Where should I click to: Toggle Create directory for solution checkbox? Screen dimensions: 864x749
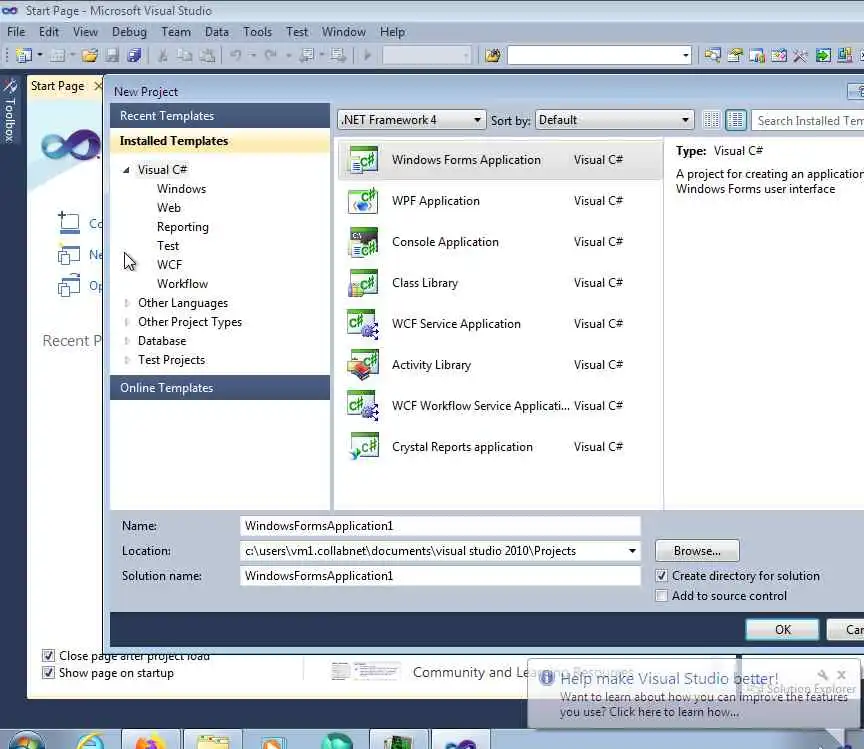pyautogui.click(x=661, y=576)
